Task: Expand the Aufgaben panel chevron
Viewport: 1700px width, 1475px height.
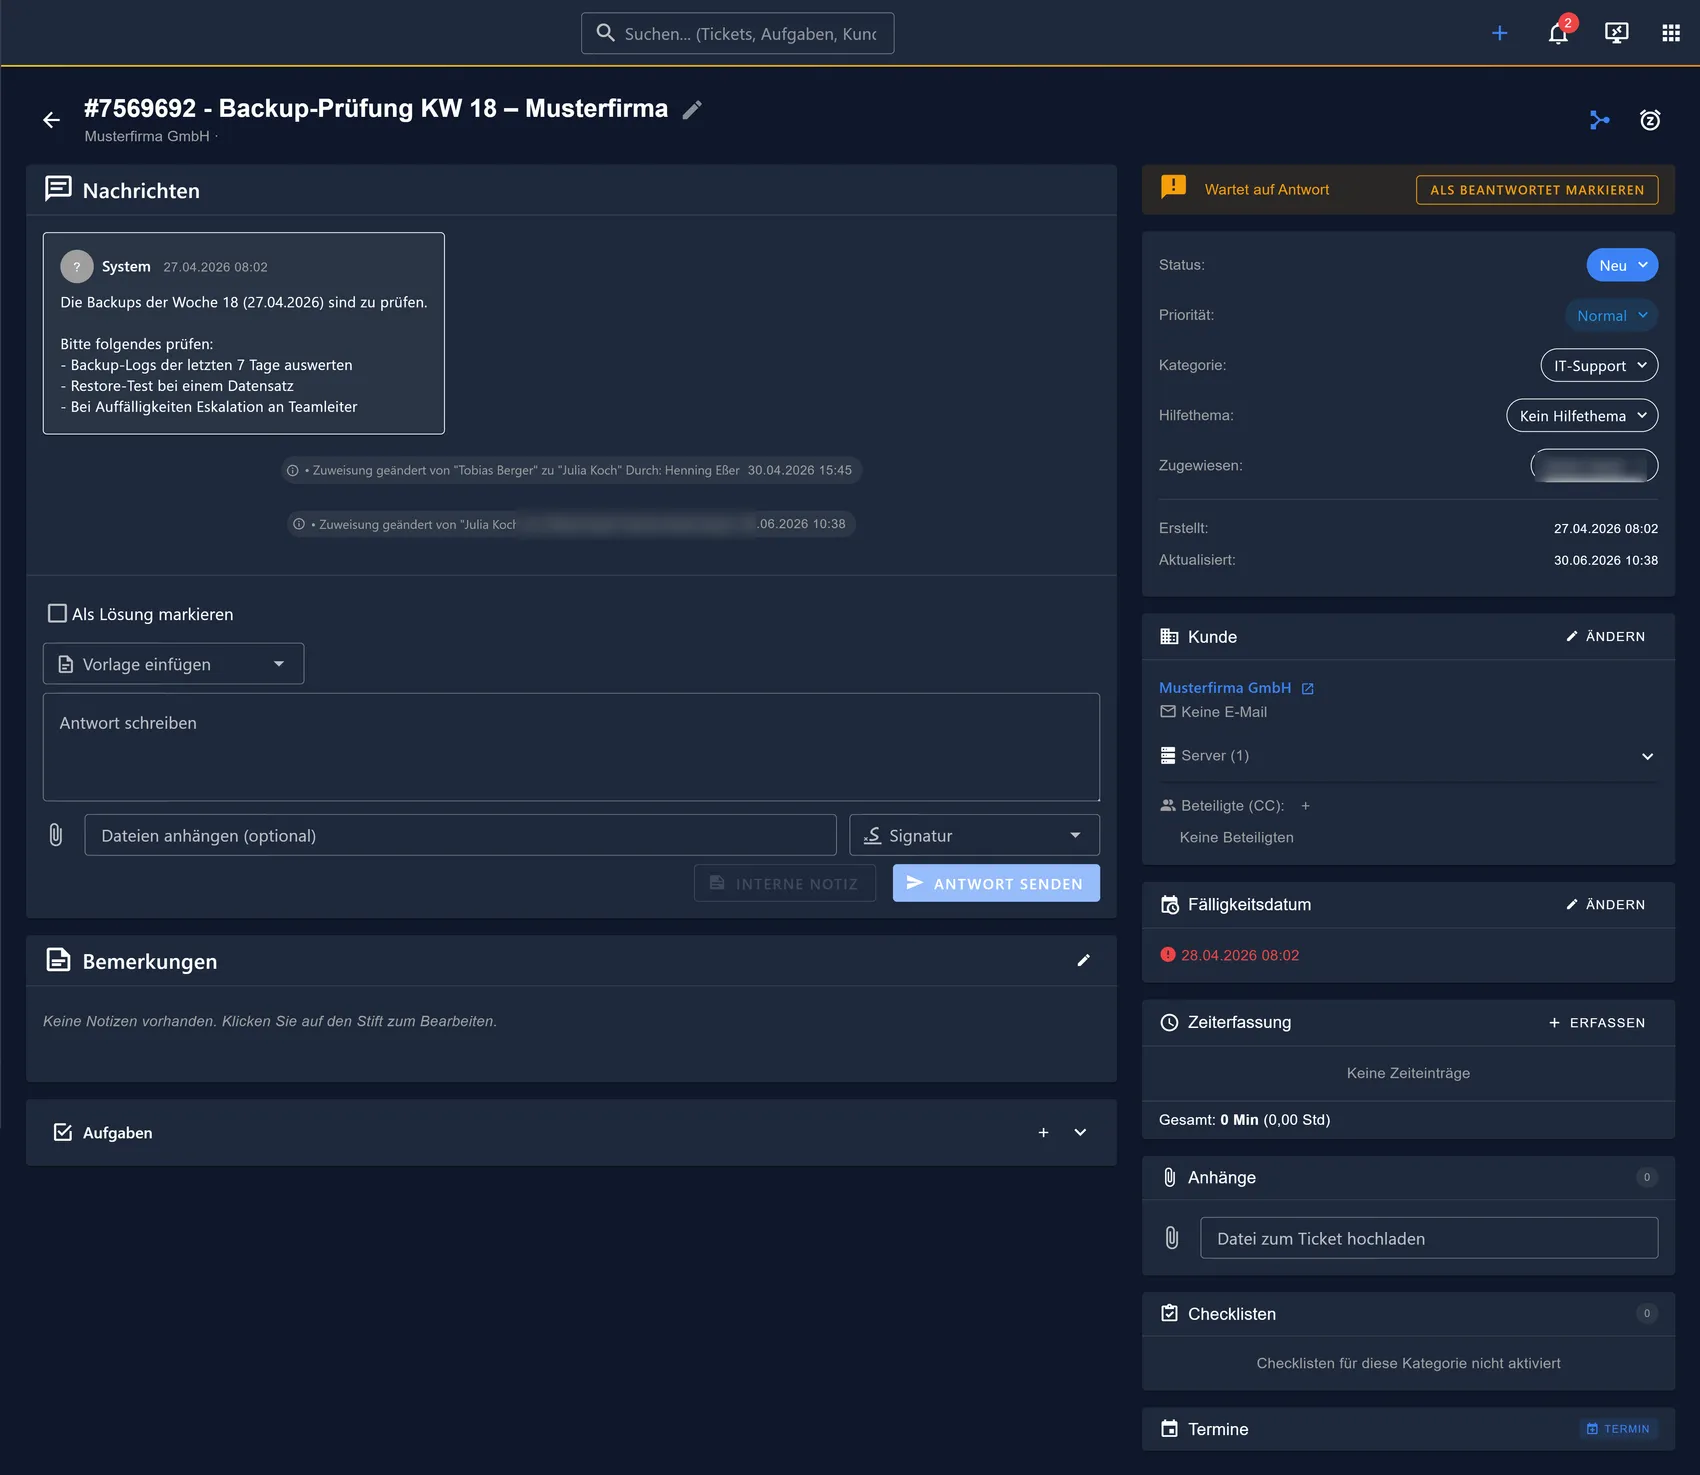Action: 1080,1133
